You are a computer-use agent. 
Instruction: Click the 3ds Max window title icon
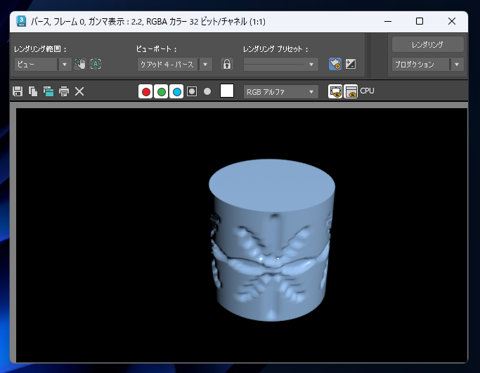(21, 21)
